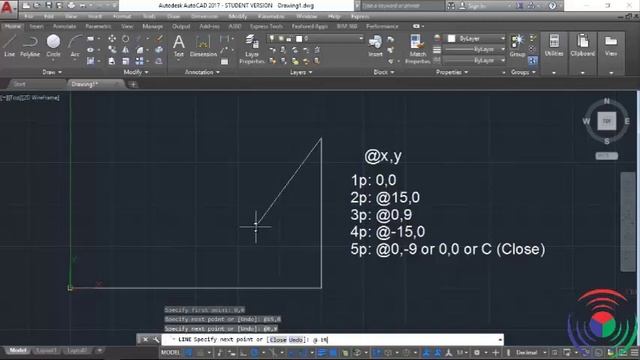Click the layer color swatch in Layers panel
The width and height of the screenshot is (640, 360).
click(299, 39)
